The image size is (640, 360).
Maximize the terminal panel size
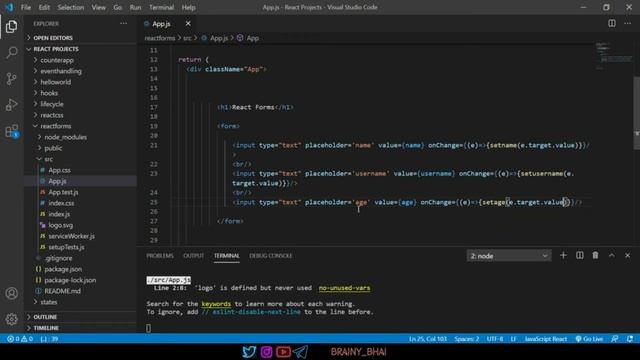coord(611,256)
